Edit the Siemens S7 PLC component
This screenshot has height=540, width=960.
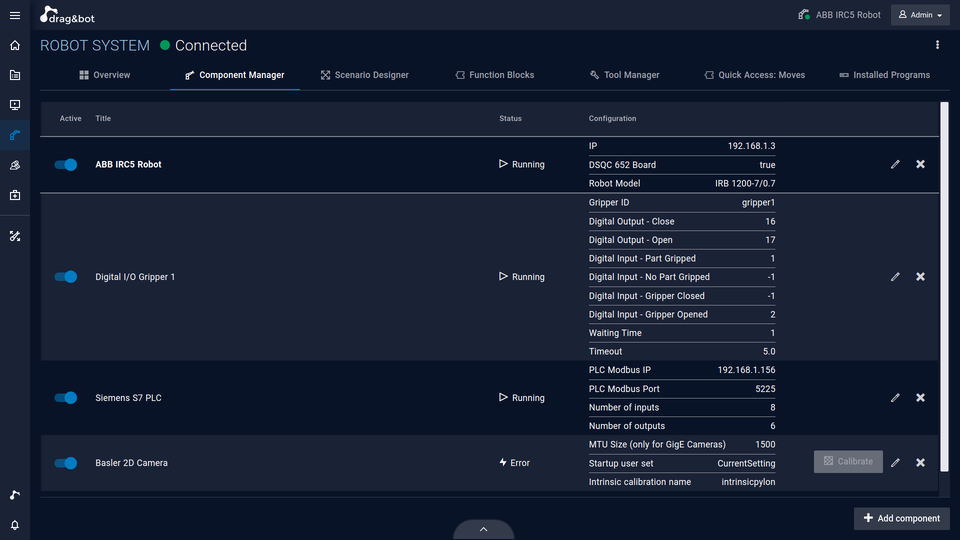(x=895, y=398)
